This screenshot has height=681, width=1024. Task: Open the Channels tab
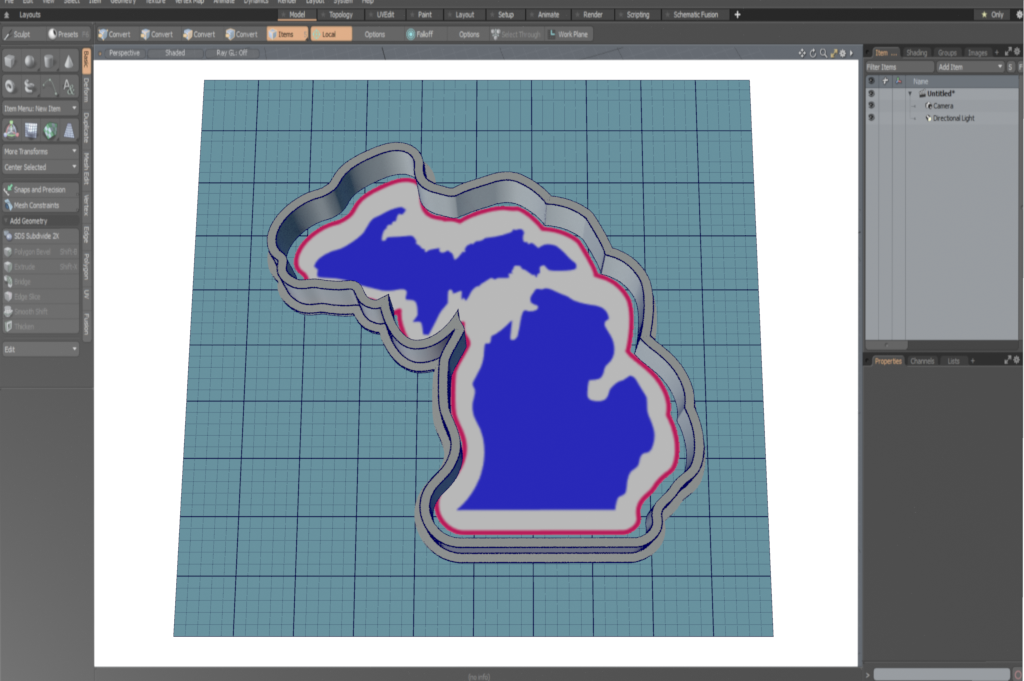922,360
